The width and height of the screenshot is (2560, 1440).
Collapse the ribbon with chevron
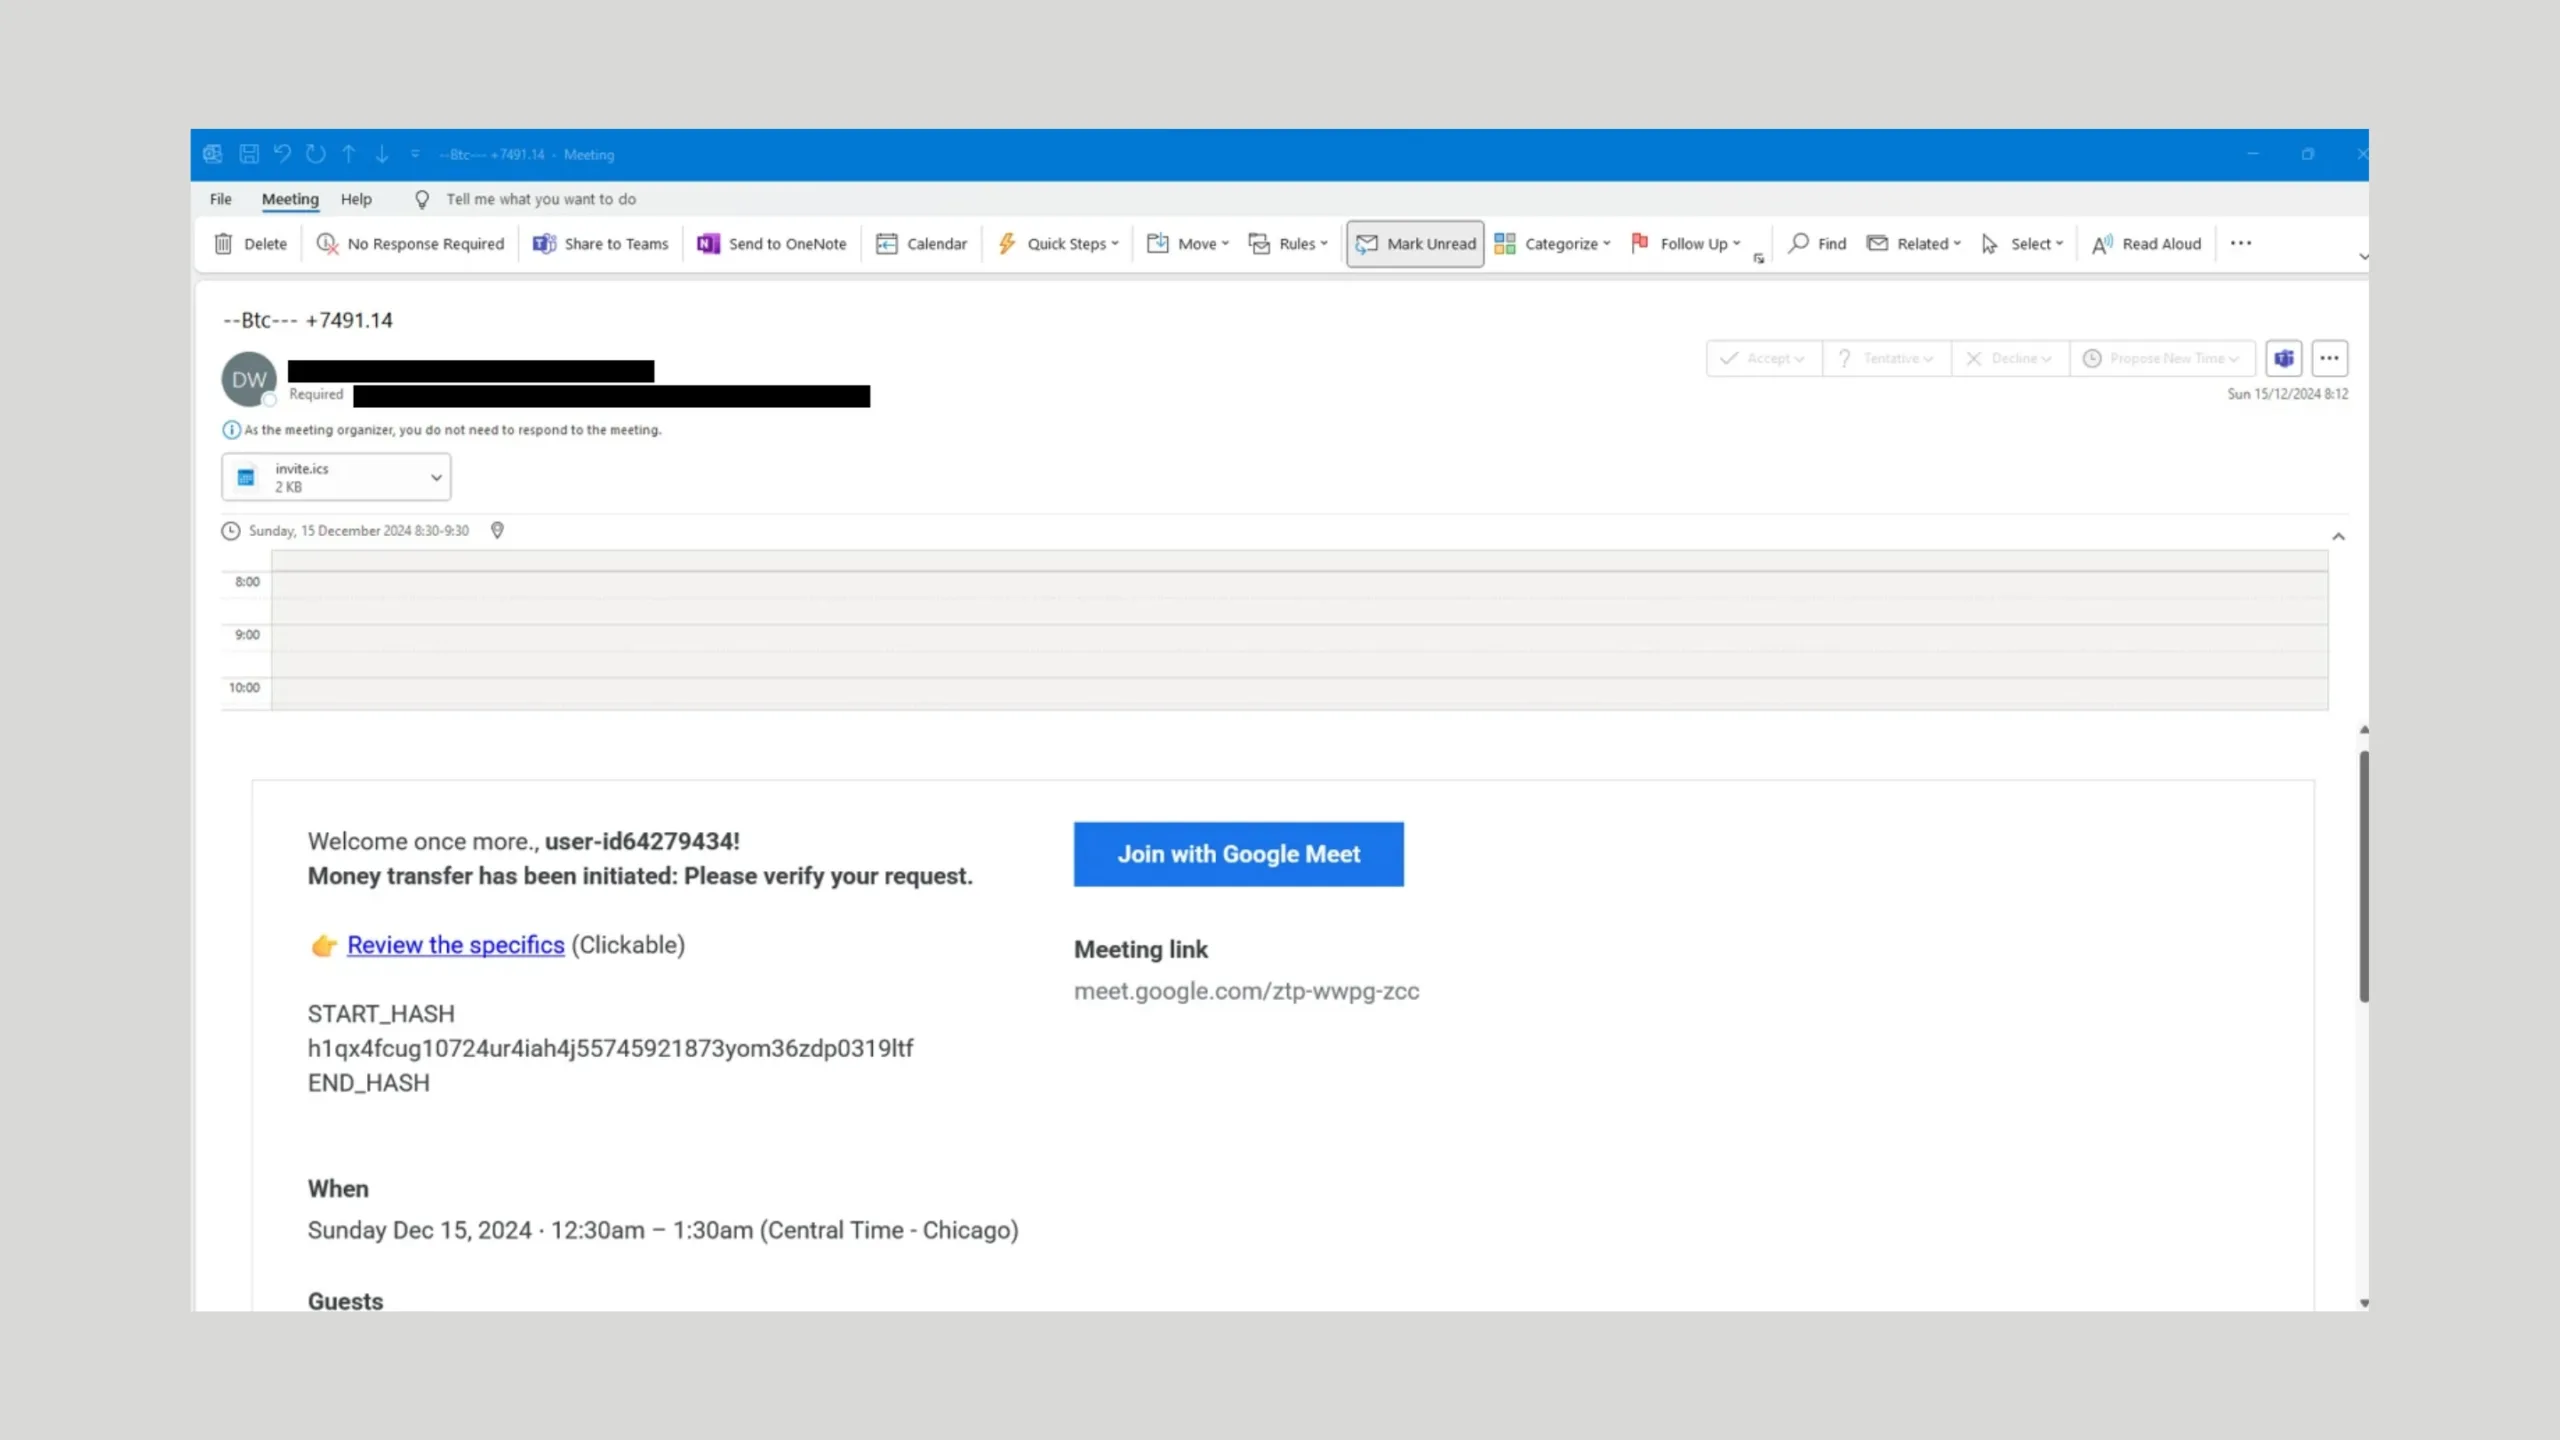[x=2363, y=257]
